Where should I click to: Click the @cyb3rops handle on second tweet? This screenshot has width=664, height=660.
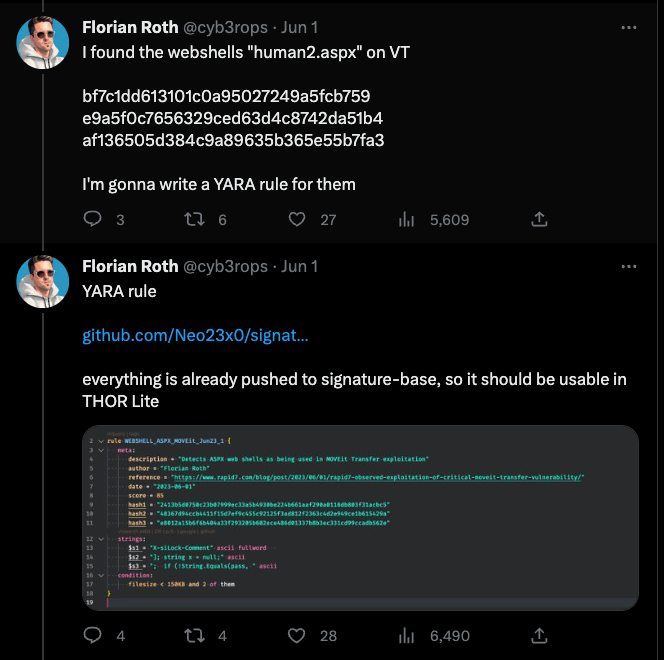pyautogui.click(x=225, y=266)
